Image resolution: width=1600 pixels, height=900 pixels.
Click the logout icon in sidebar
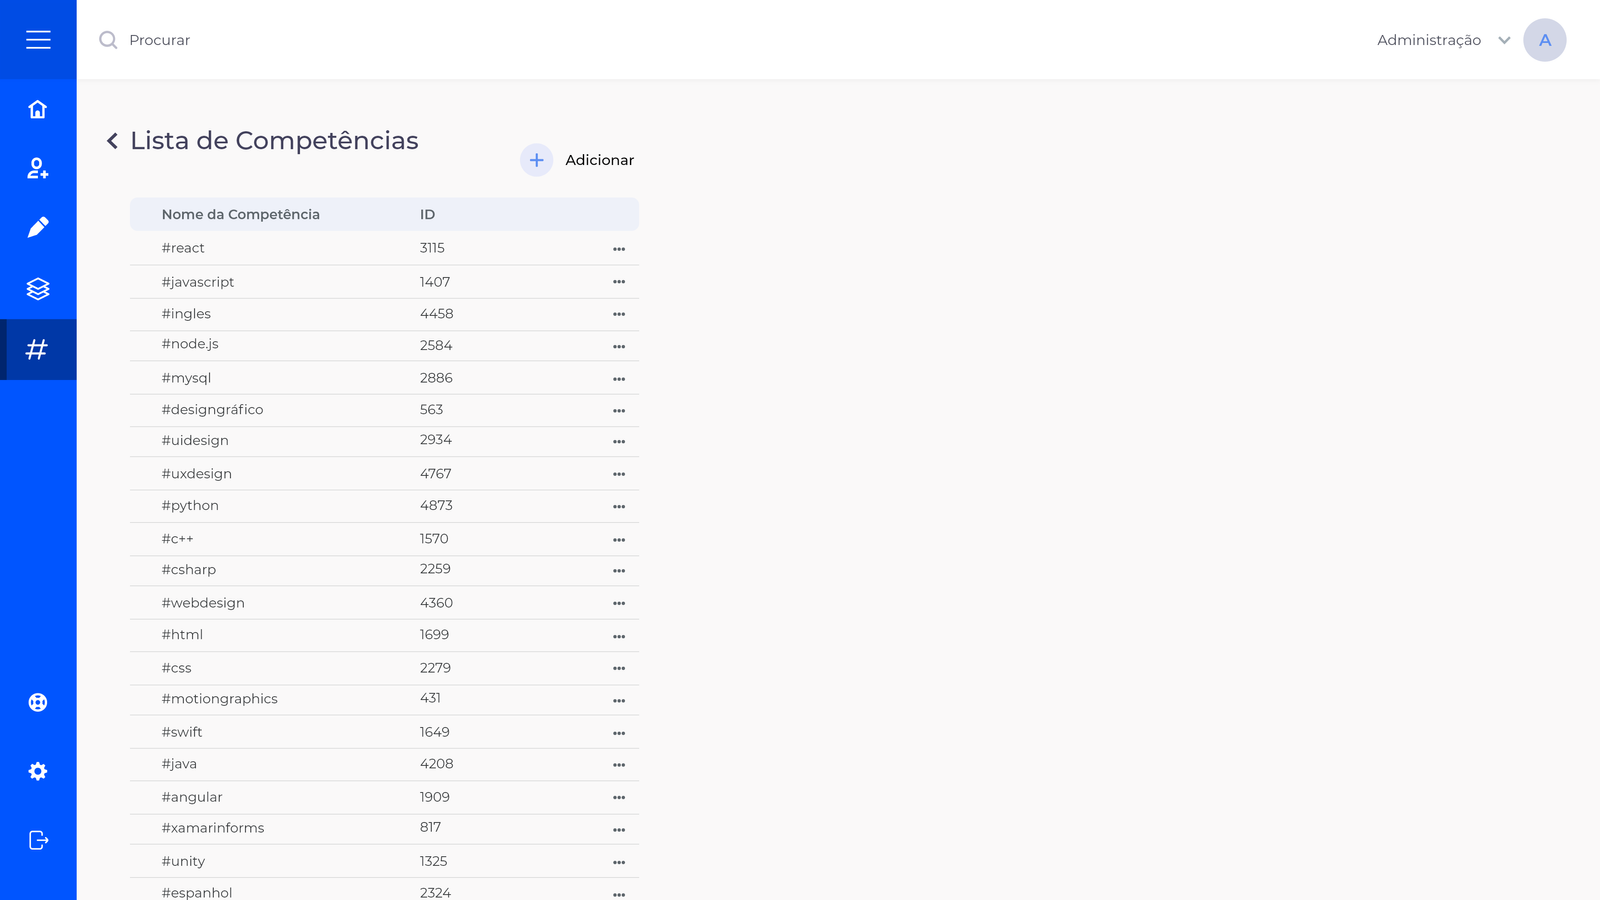pyautogui.click(x=38, y=840)
